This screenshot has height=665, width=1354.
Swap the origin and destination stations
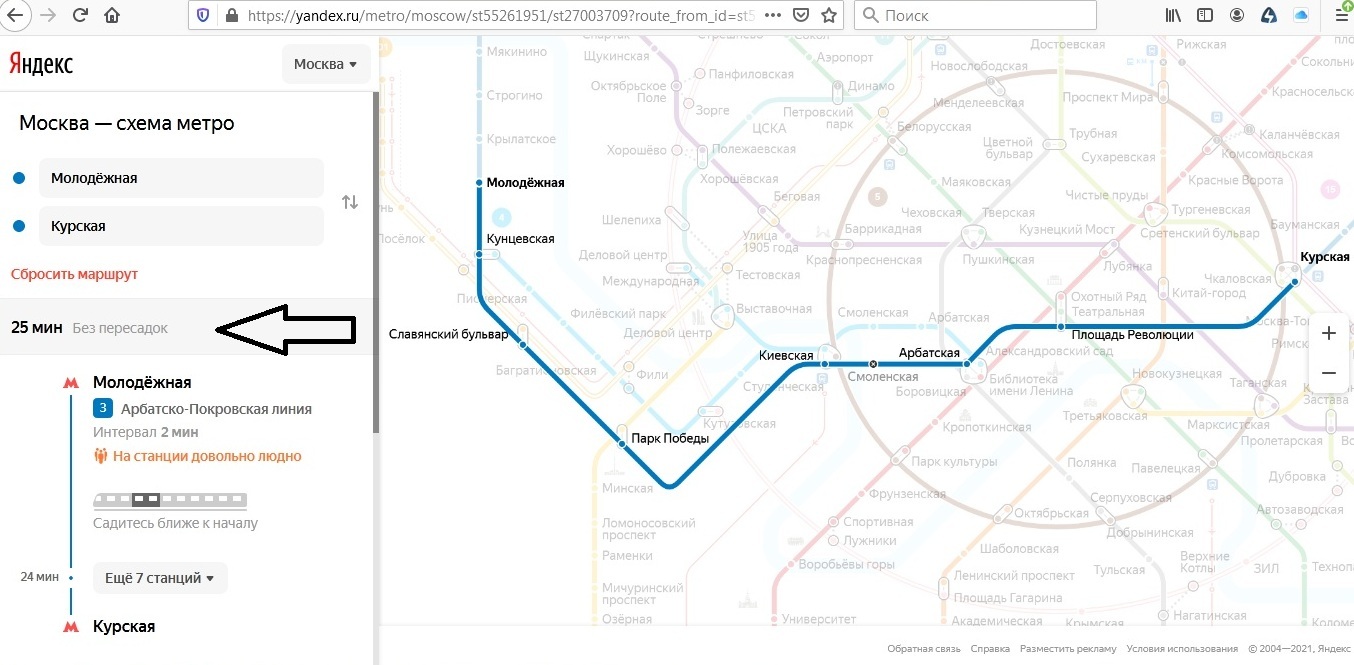(x=350, y=202)
